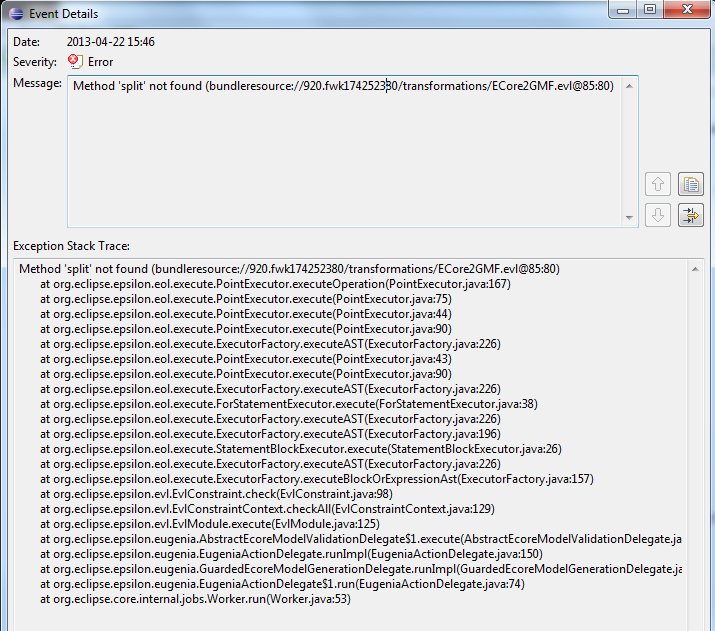Select the EvlConstraintContext.checkAll line

click(x=267, y=509)
